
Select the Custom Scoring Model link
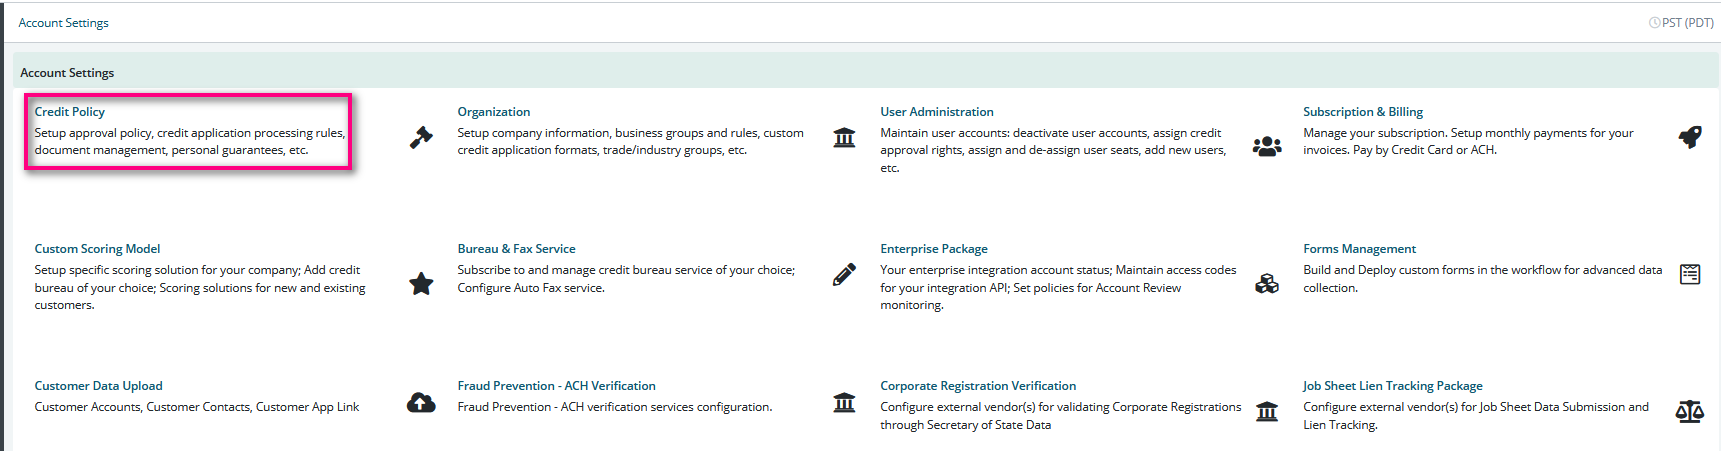[97, 249]
